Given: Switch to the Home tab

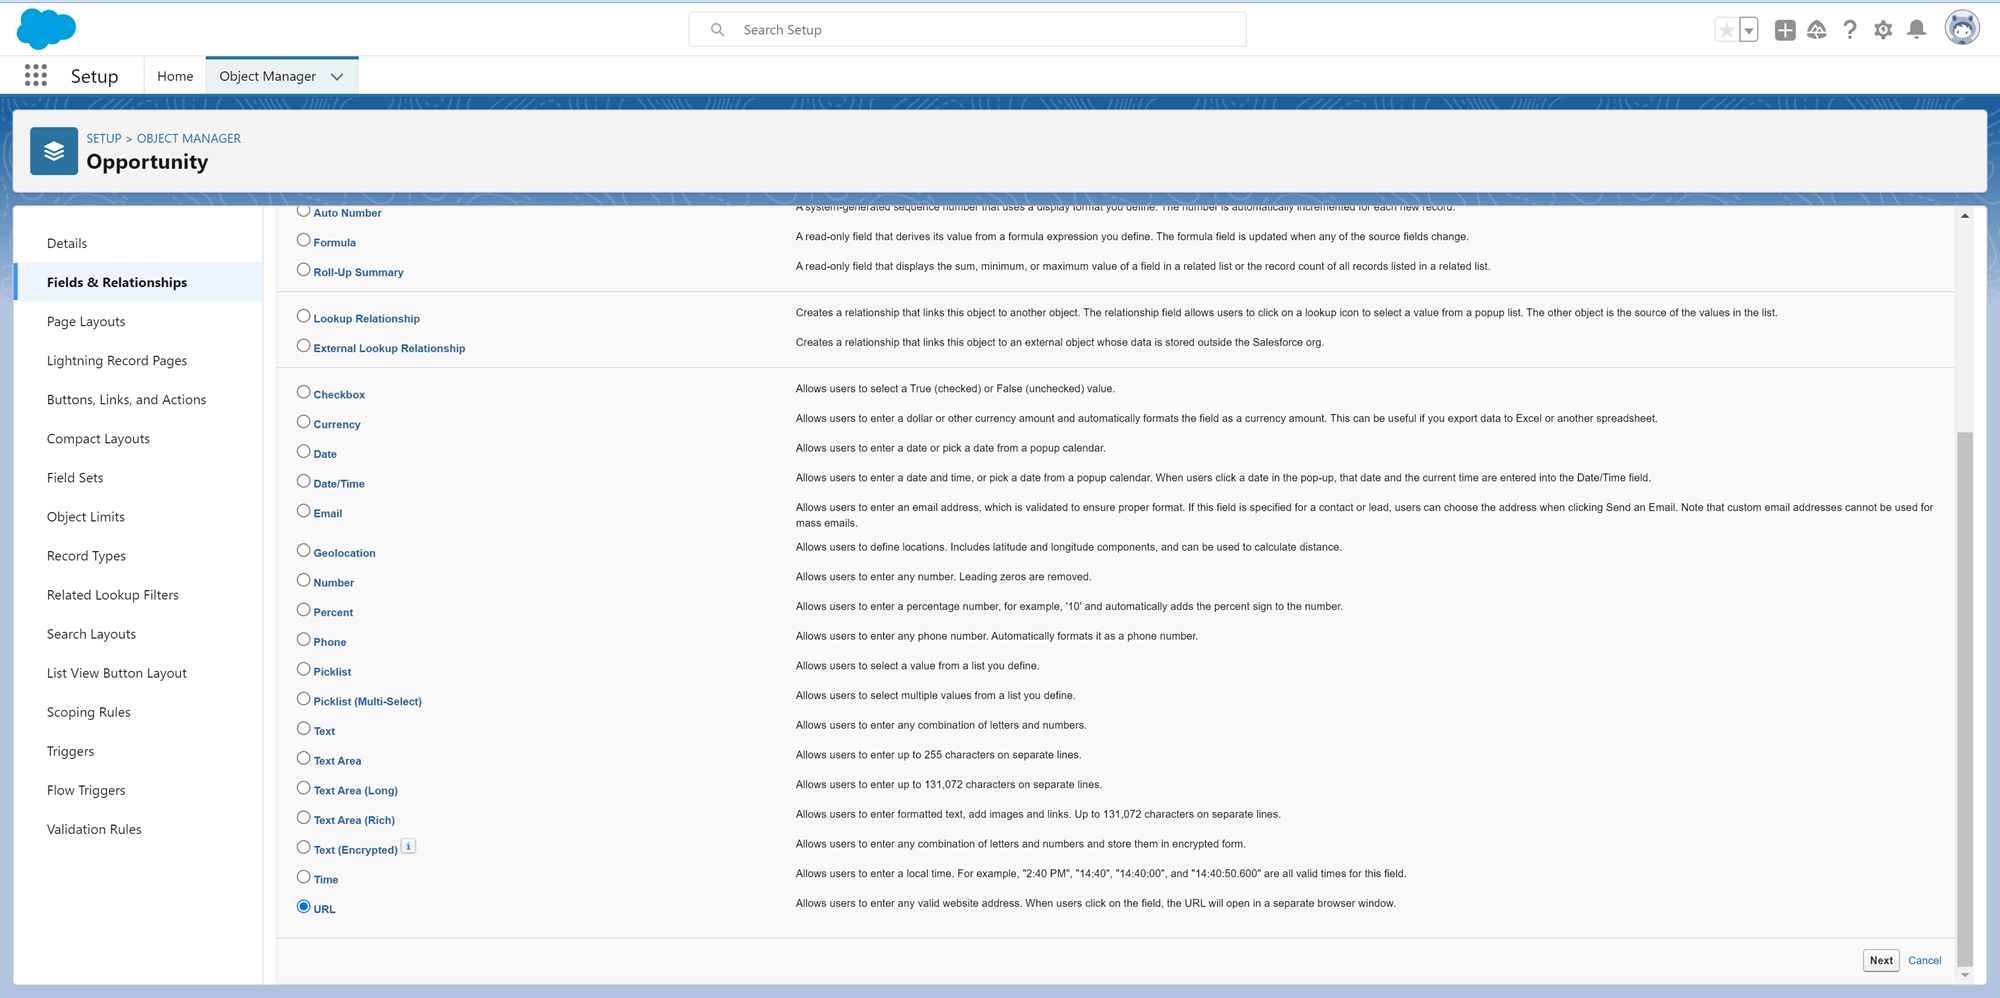Looking at the screenshot, I should coord(175,76).
